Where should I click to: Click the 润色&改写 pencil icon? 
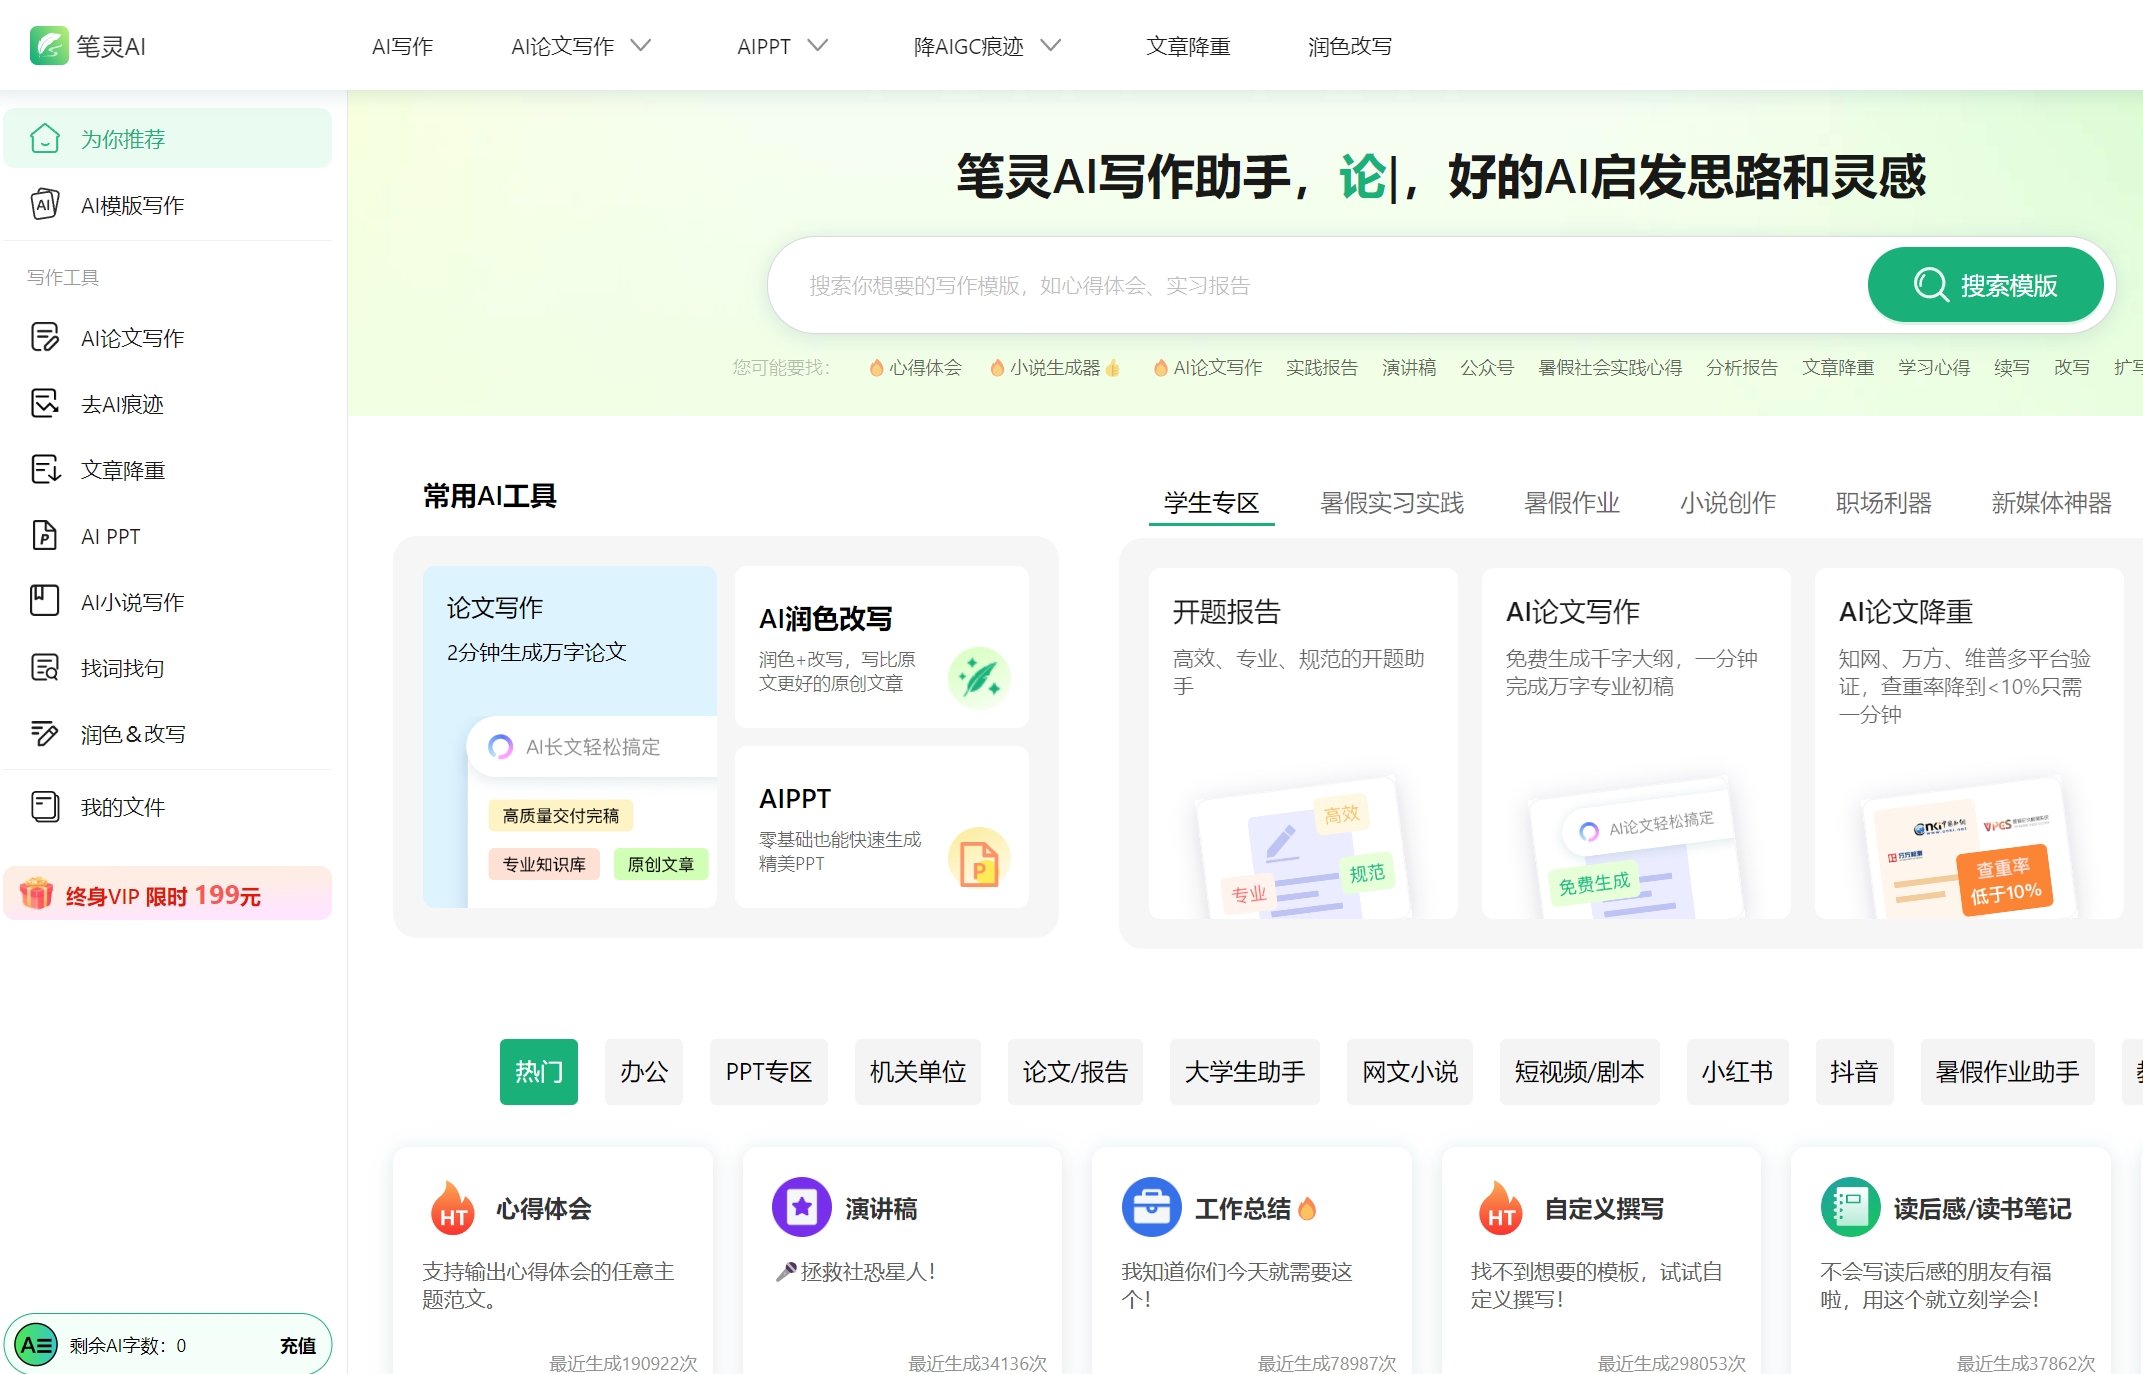click(45, 734)
